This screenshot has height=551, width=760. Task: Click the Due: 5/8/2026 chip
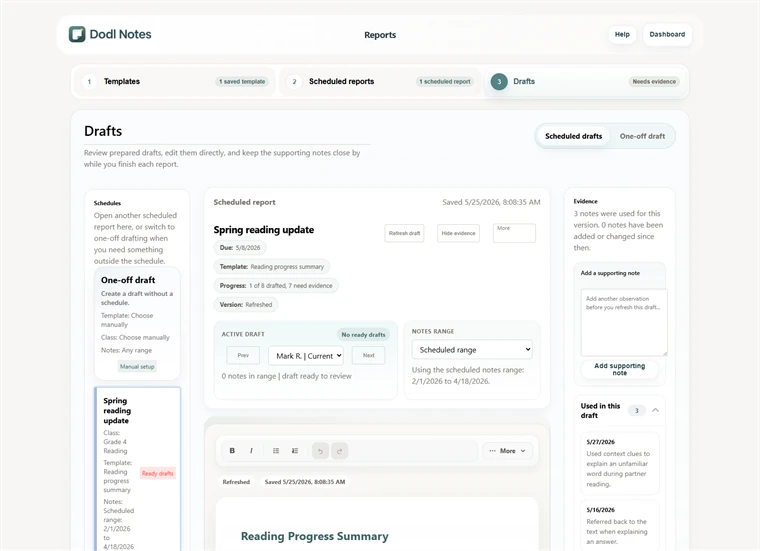click(x=240, y=248)
